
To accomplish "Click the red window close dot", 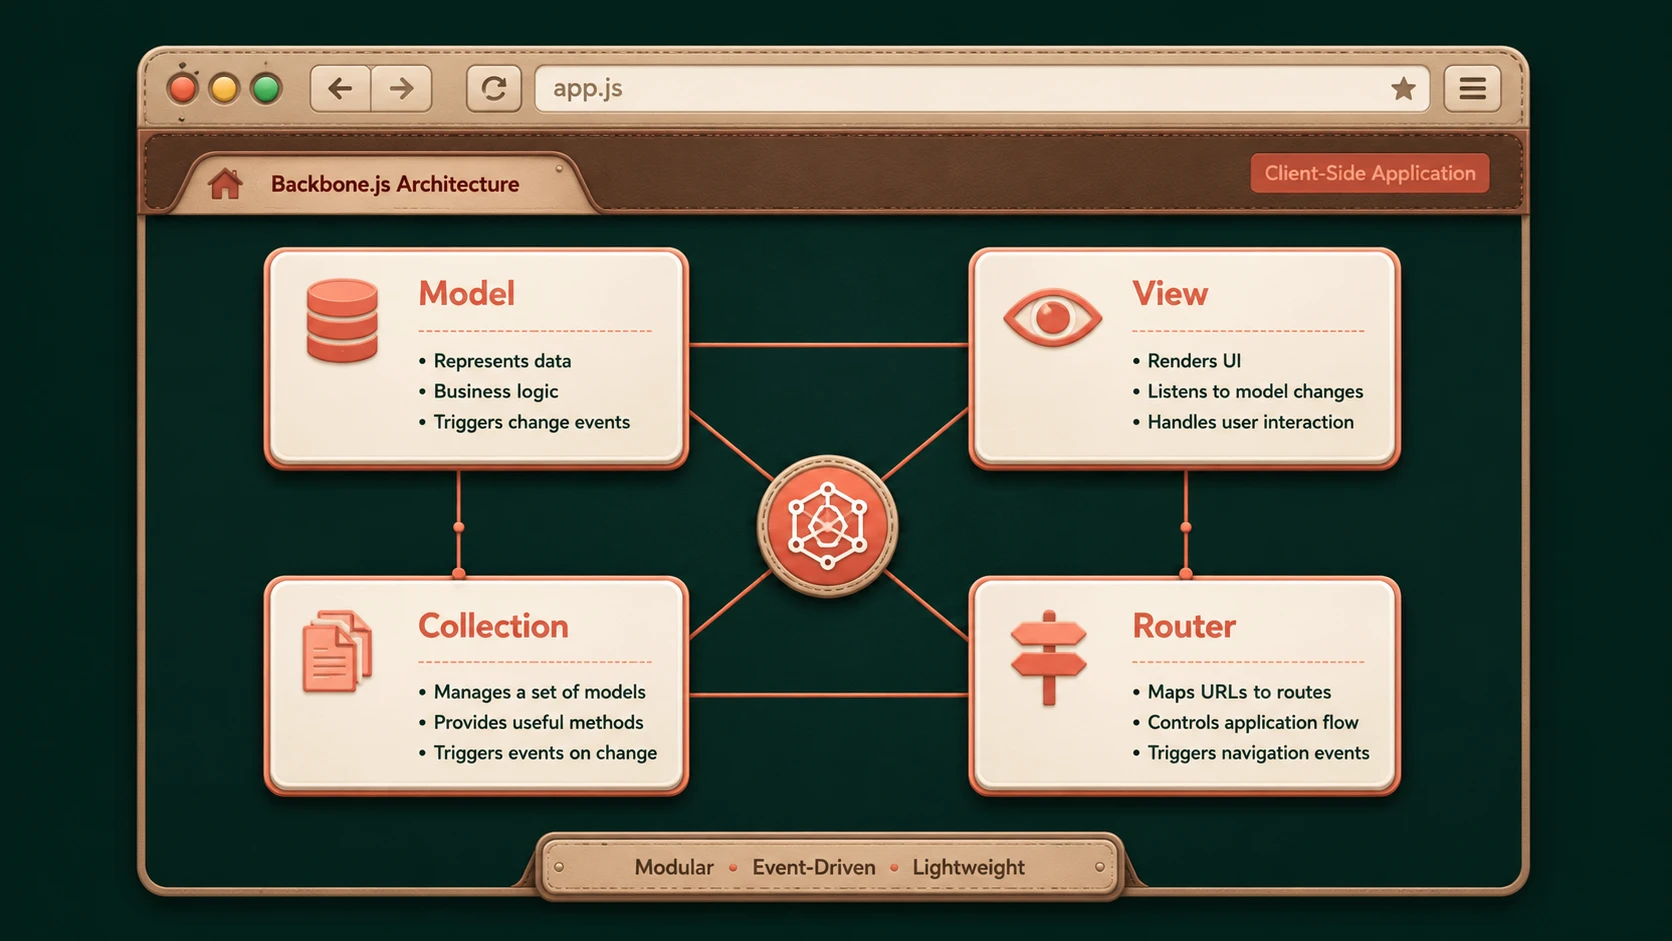I will tap(183, 89).
